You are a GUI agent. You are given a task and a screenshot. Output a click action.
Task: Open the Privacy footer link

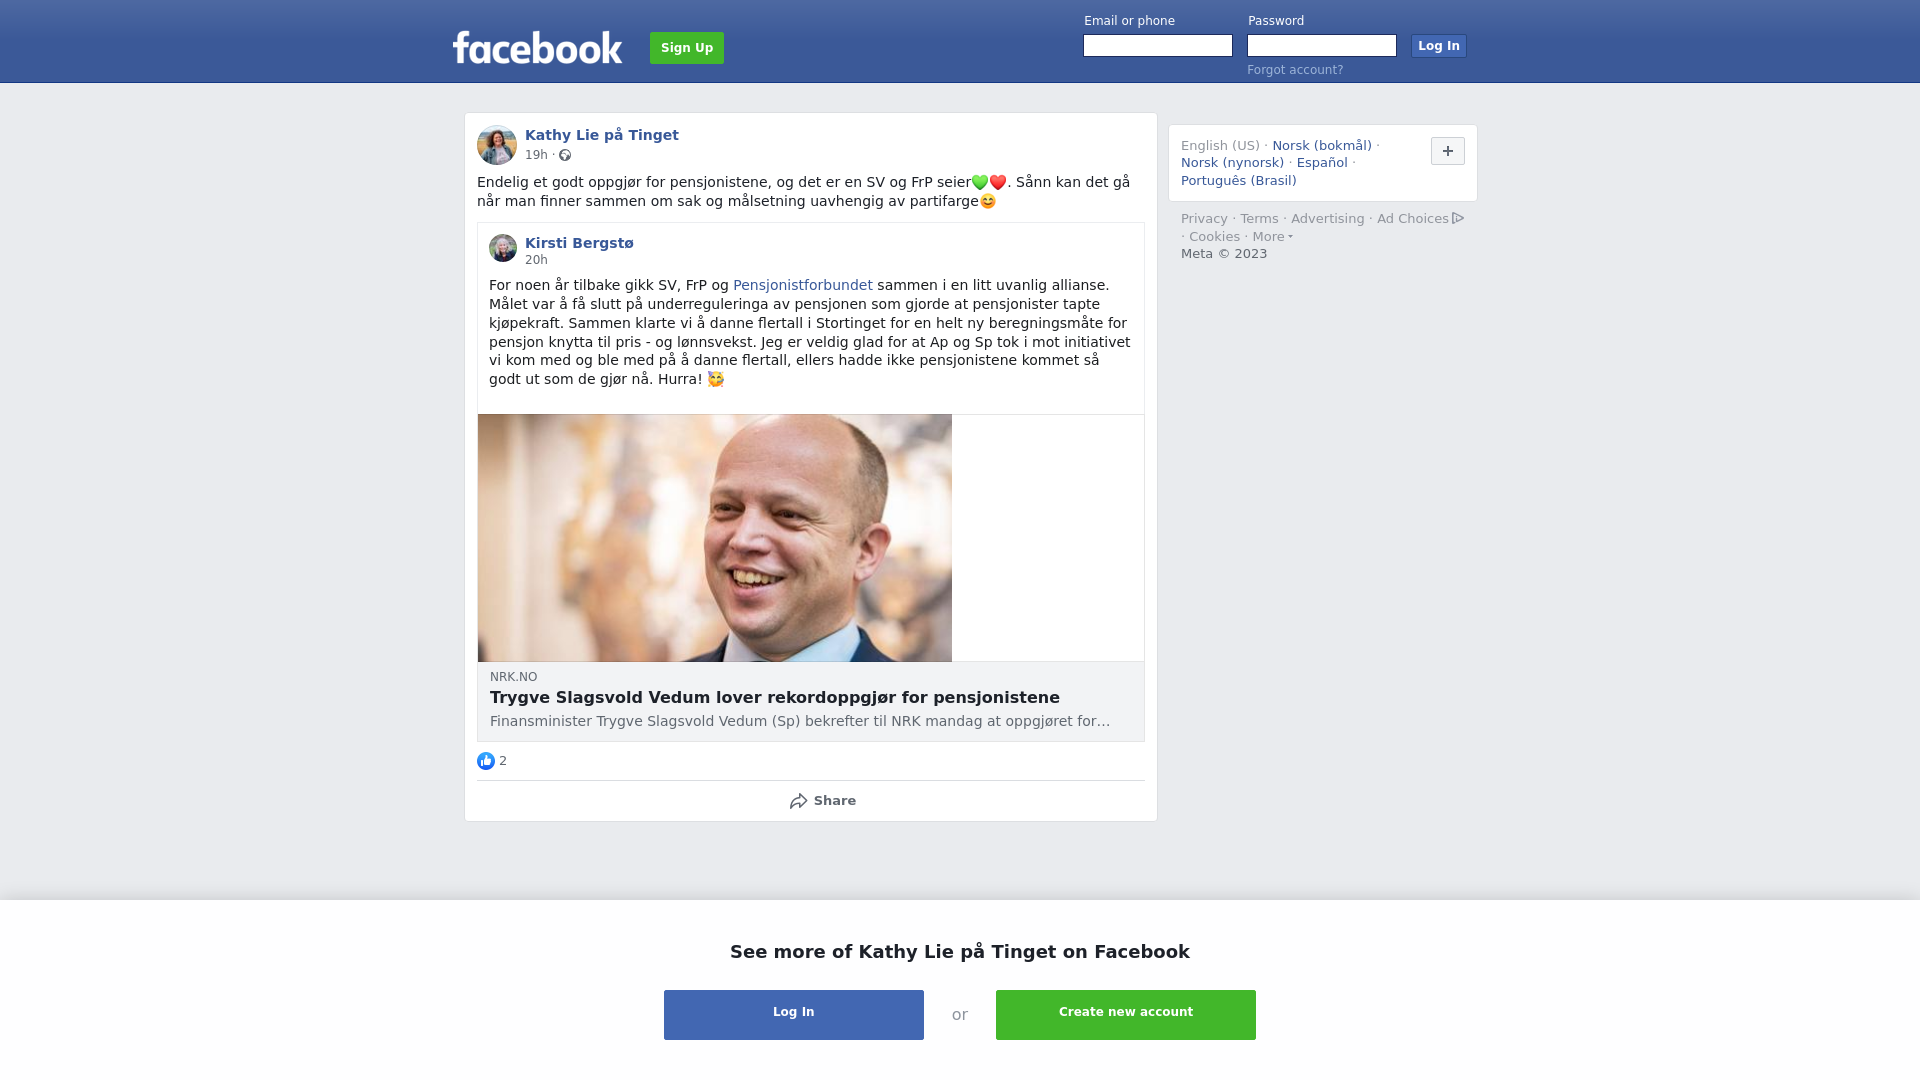pos(1204,219)
